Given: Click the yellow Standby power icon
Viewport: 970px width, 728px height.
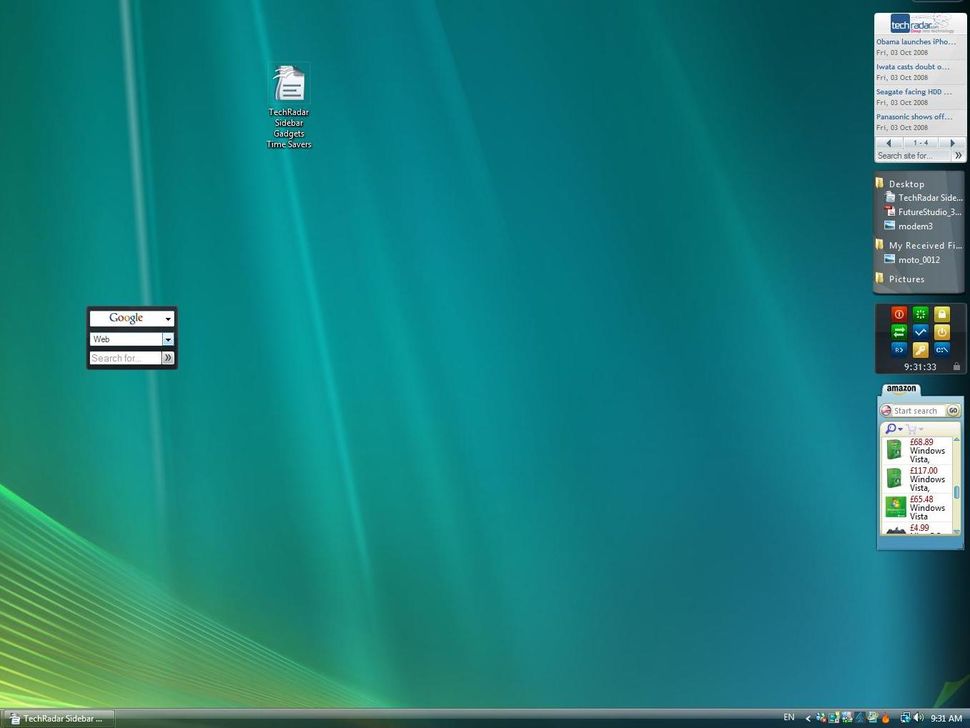Looking at the screenshot, I should pos(941,331).
